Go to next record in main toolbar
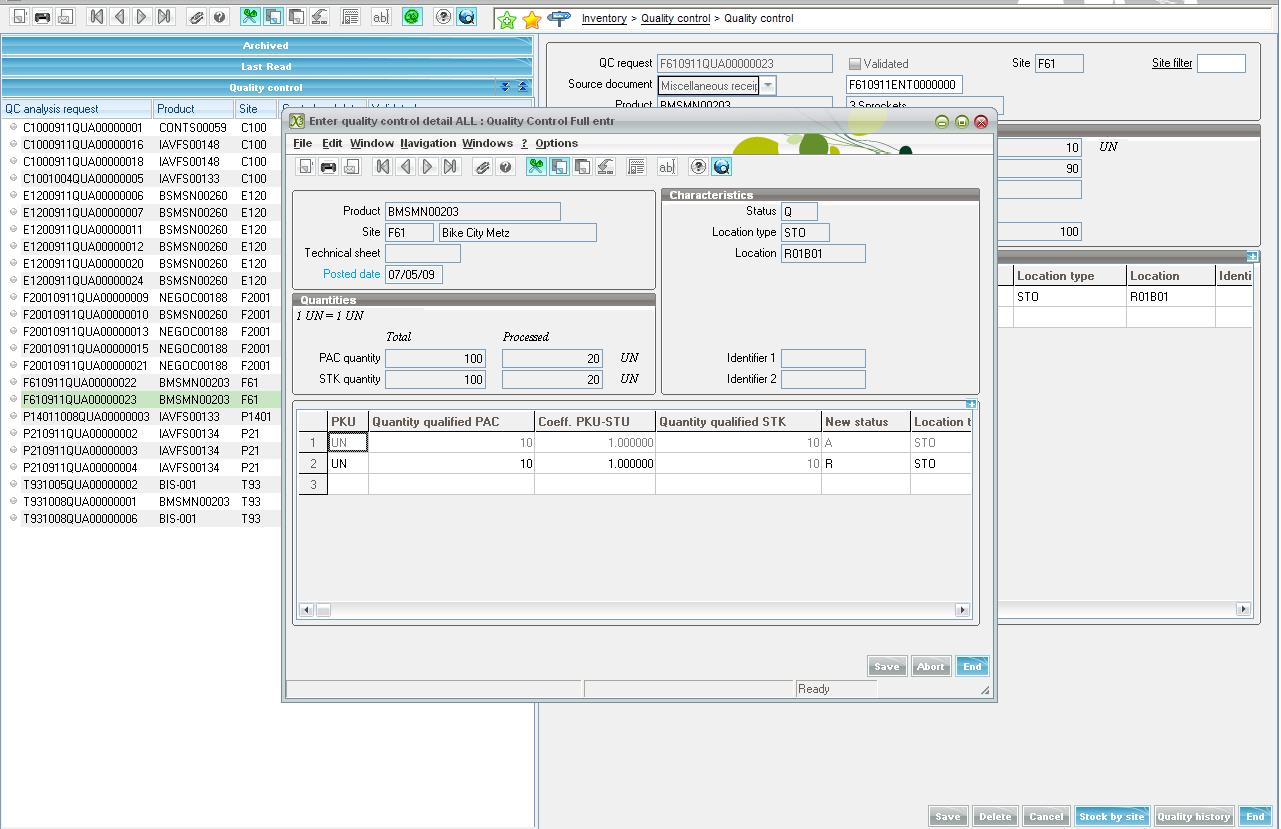1281x829 pixels. point(142,17)
